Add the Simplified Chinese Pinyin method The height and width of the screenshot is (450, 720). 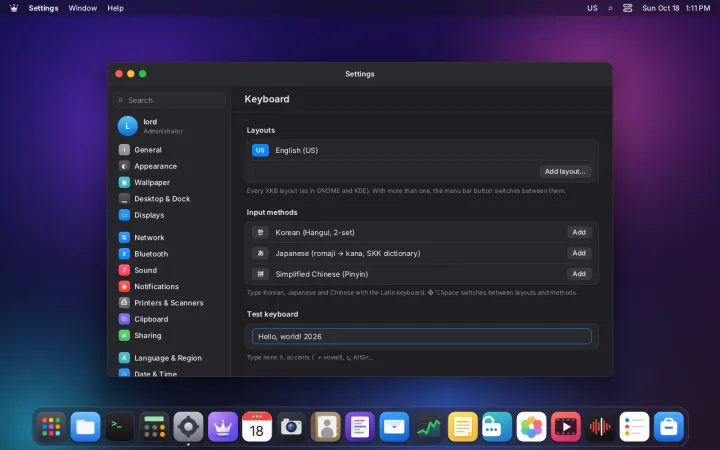click(579, 274)
